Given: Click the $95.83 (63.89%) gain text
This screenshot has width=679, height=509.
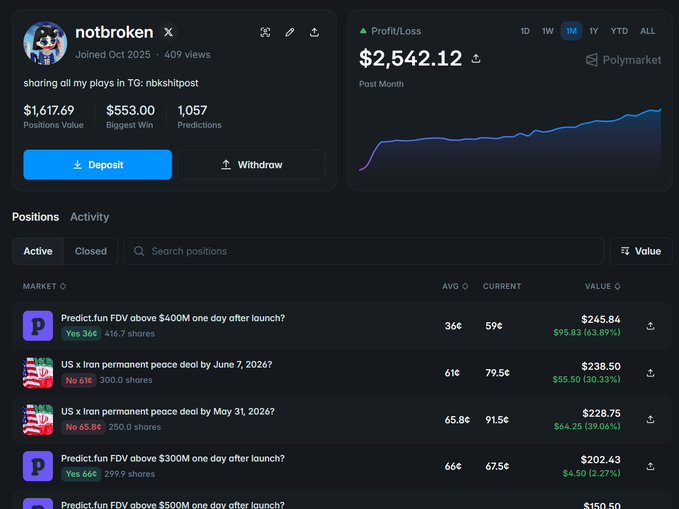Looking at the screenshot, I should [x=587, y=333].
